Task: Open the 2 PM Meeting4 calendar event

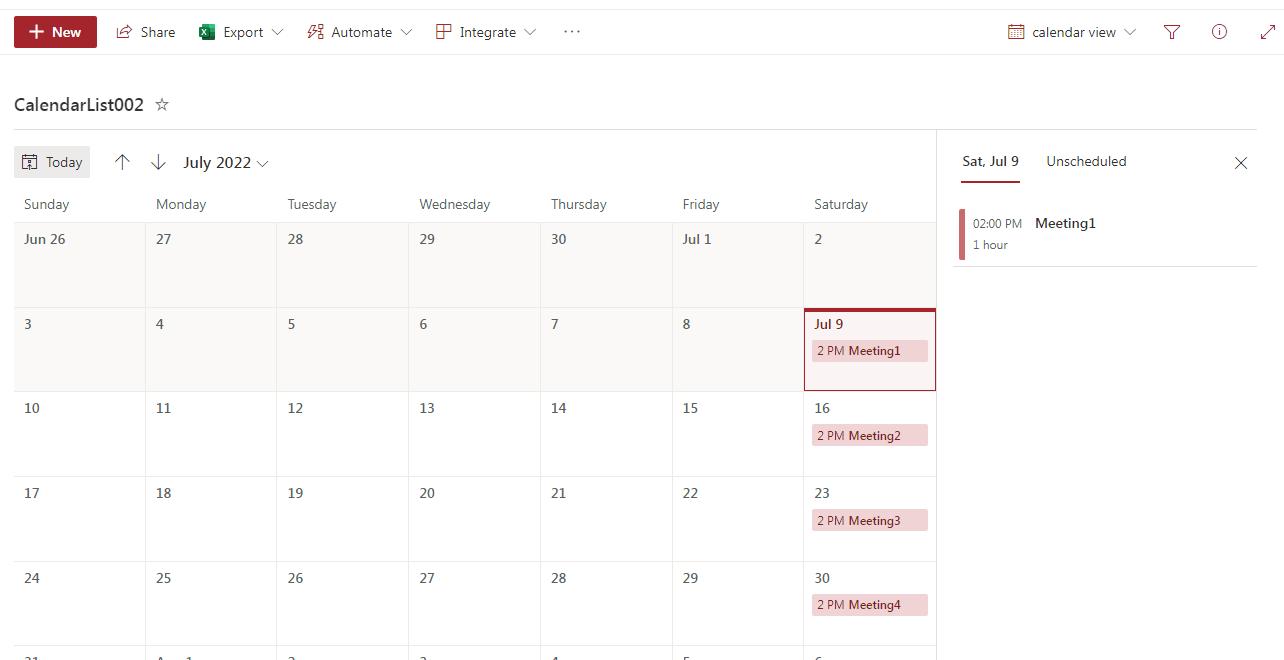Action: point(869,605)
